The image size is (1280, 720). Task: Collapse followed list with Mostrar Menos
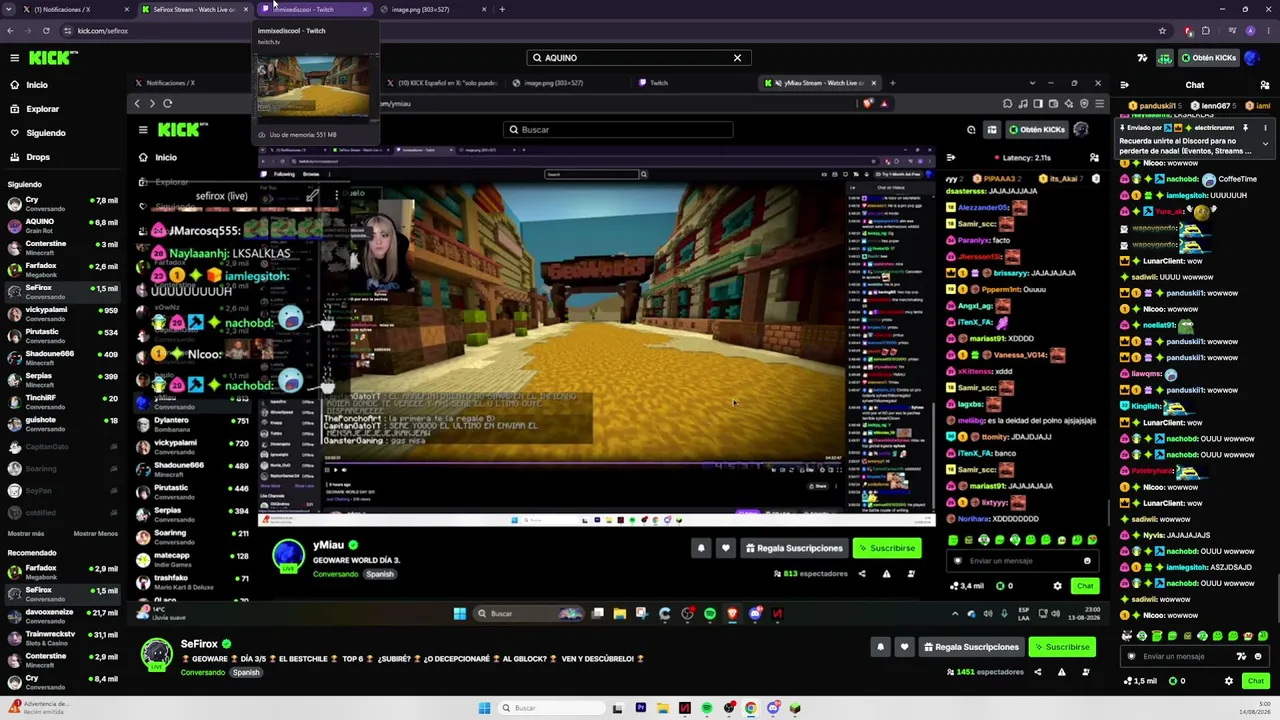click(96, 534)
